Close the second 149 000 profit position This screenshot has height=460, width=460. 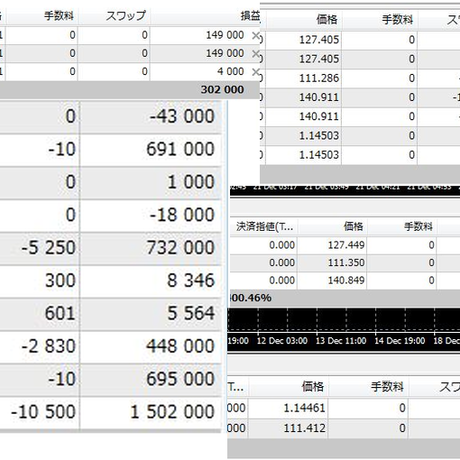(x=256, y=53)
